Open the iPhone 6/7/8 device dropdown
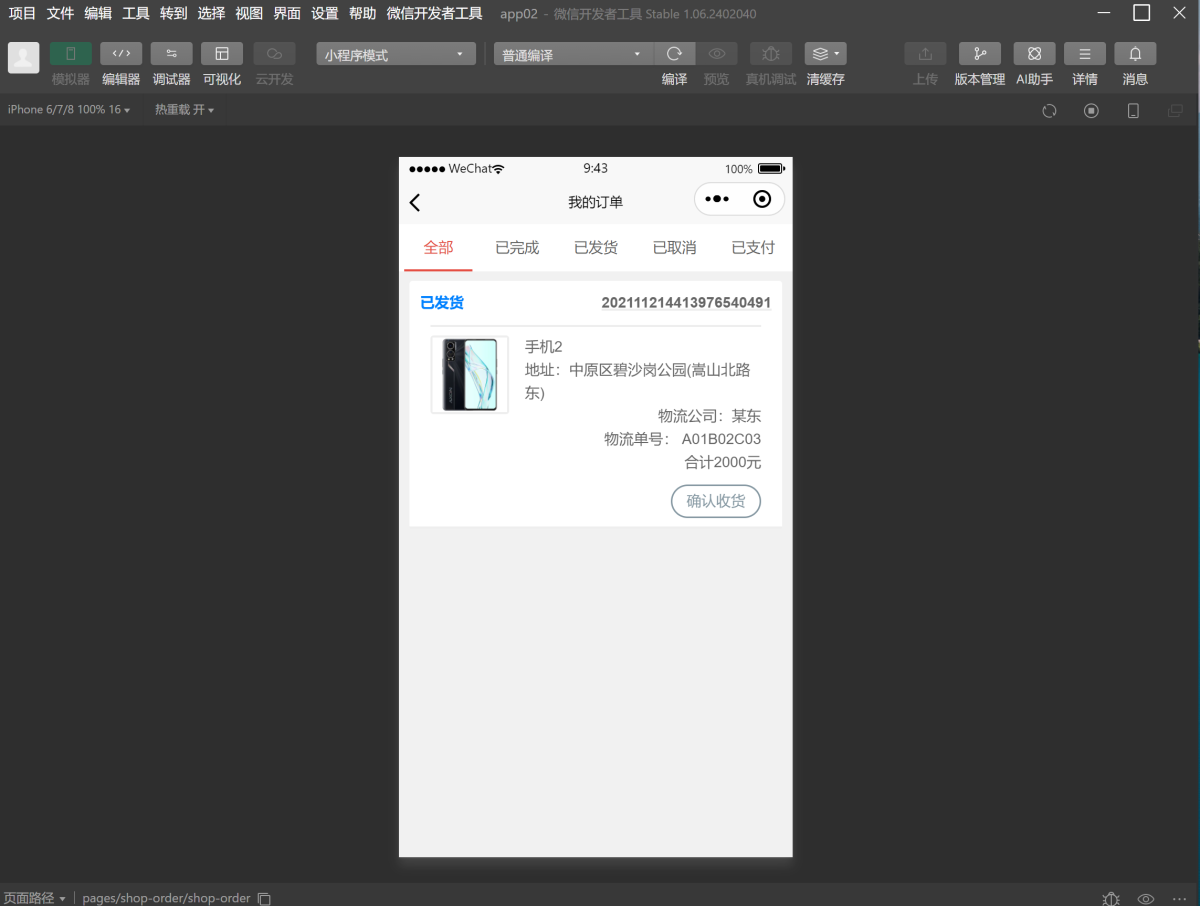Viewport: 1200px width, 906px height. click(69, 110)
